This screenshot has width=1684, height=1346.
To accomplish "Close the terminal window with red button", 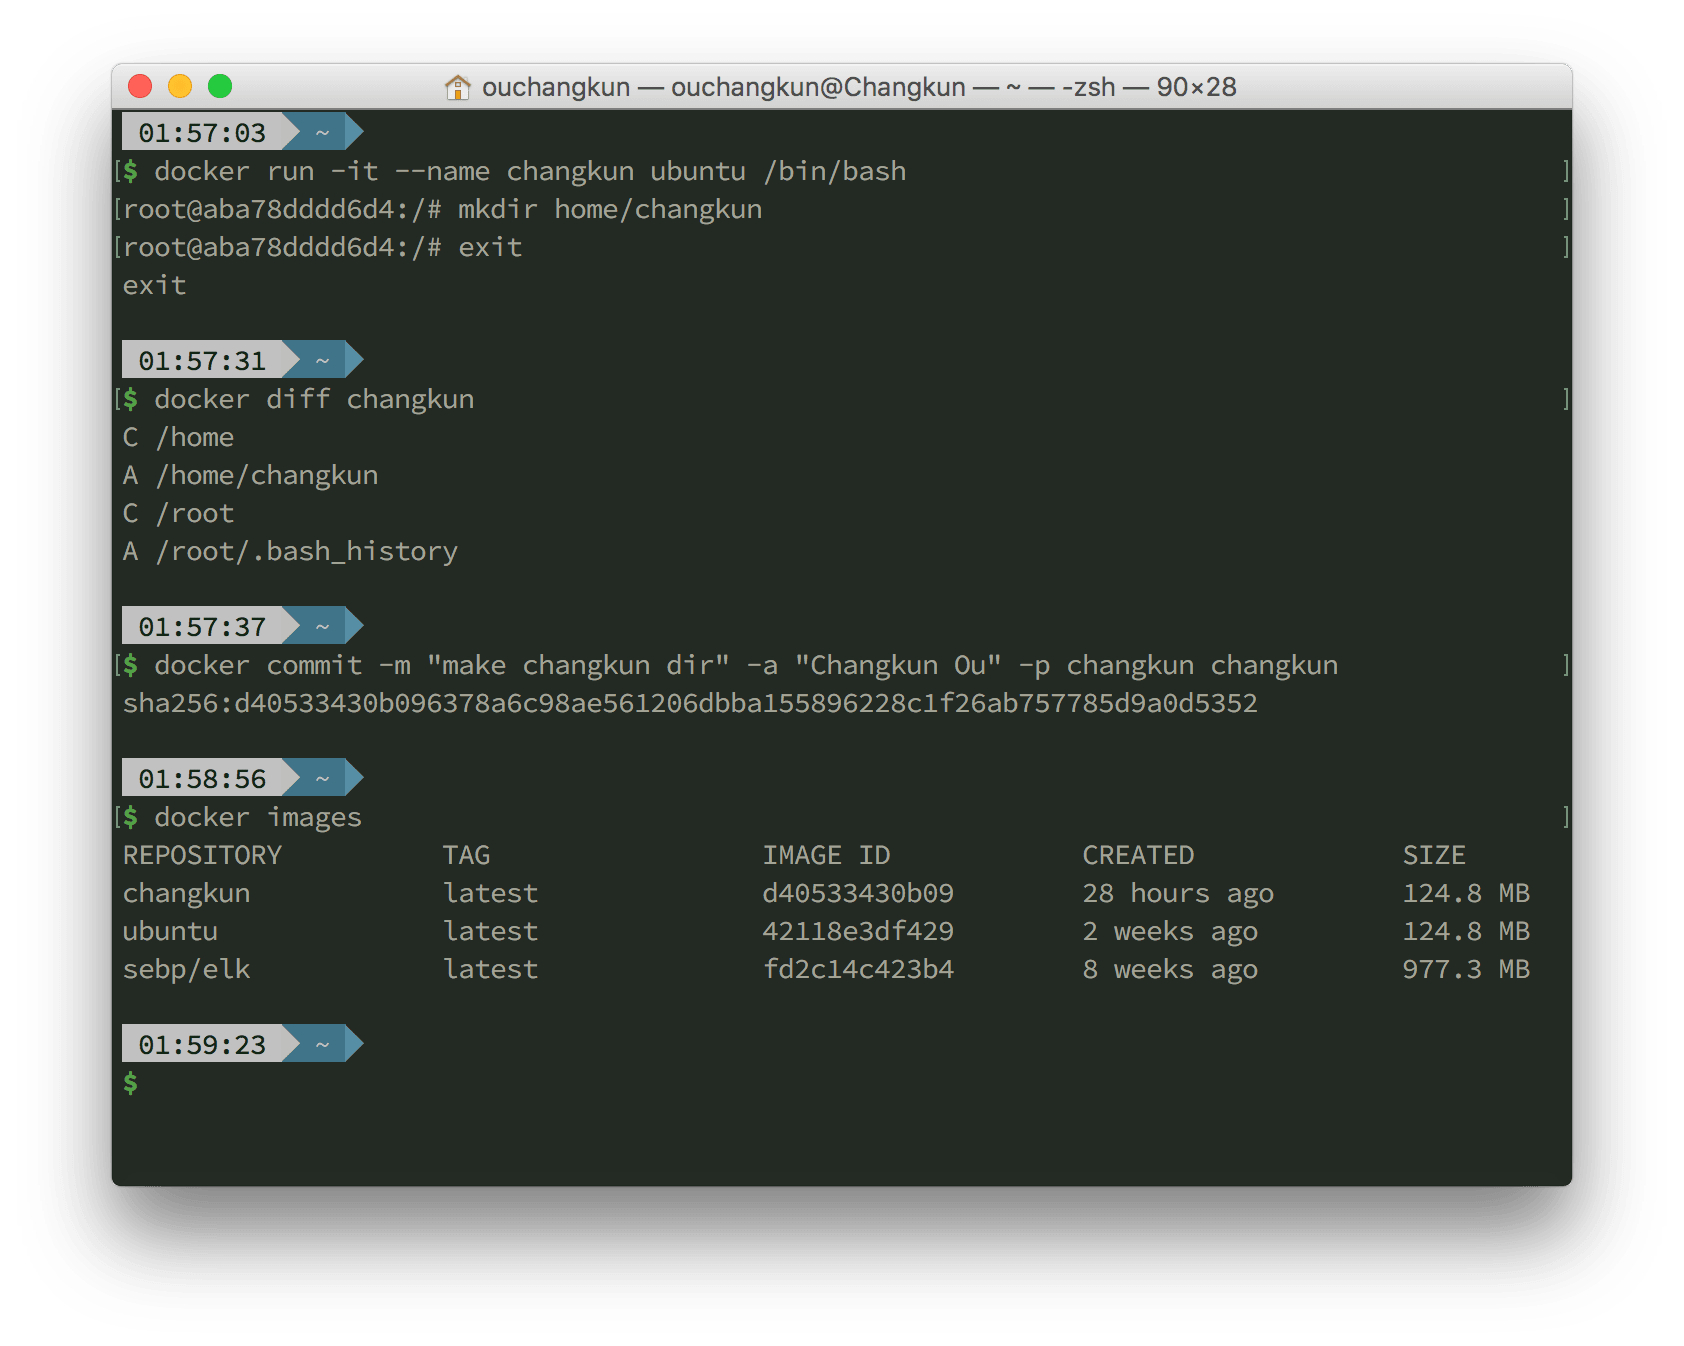I will [140, 87].
